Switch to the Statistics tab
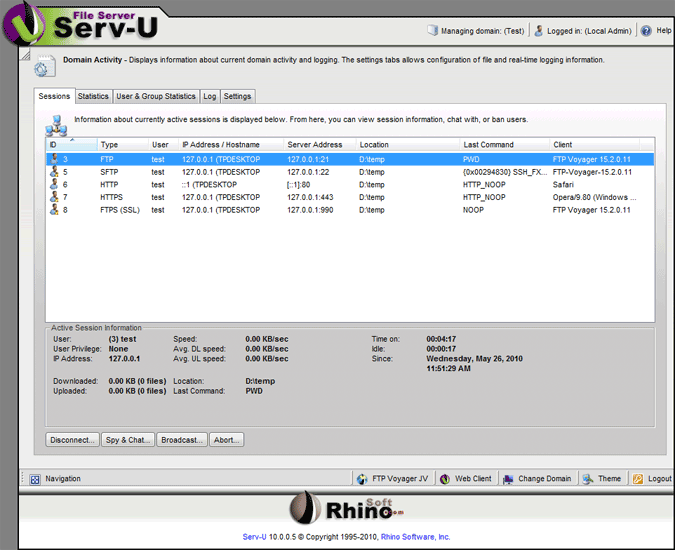Image resolution: width=675 pixels, height=550 pixels. coord(93,97)
